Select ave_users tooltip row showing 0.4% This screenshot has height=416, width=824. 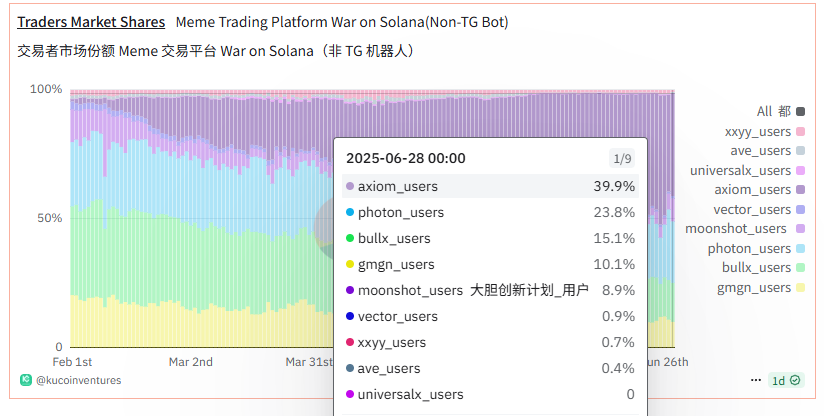[x=490, y=368]
